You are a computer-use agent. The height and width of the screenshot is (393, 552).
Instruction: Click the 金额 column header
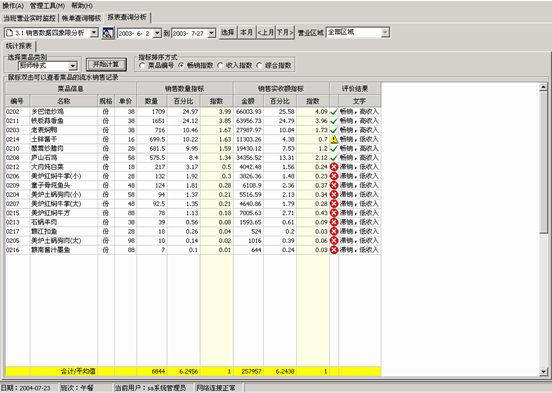(x=248, y=101)
